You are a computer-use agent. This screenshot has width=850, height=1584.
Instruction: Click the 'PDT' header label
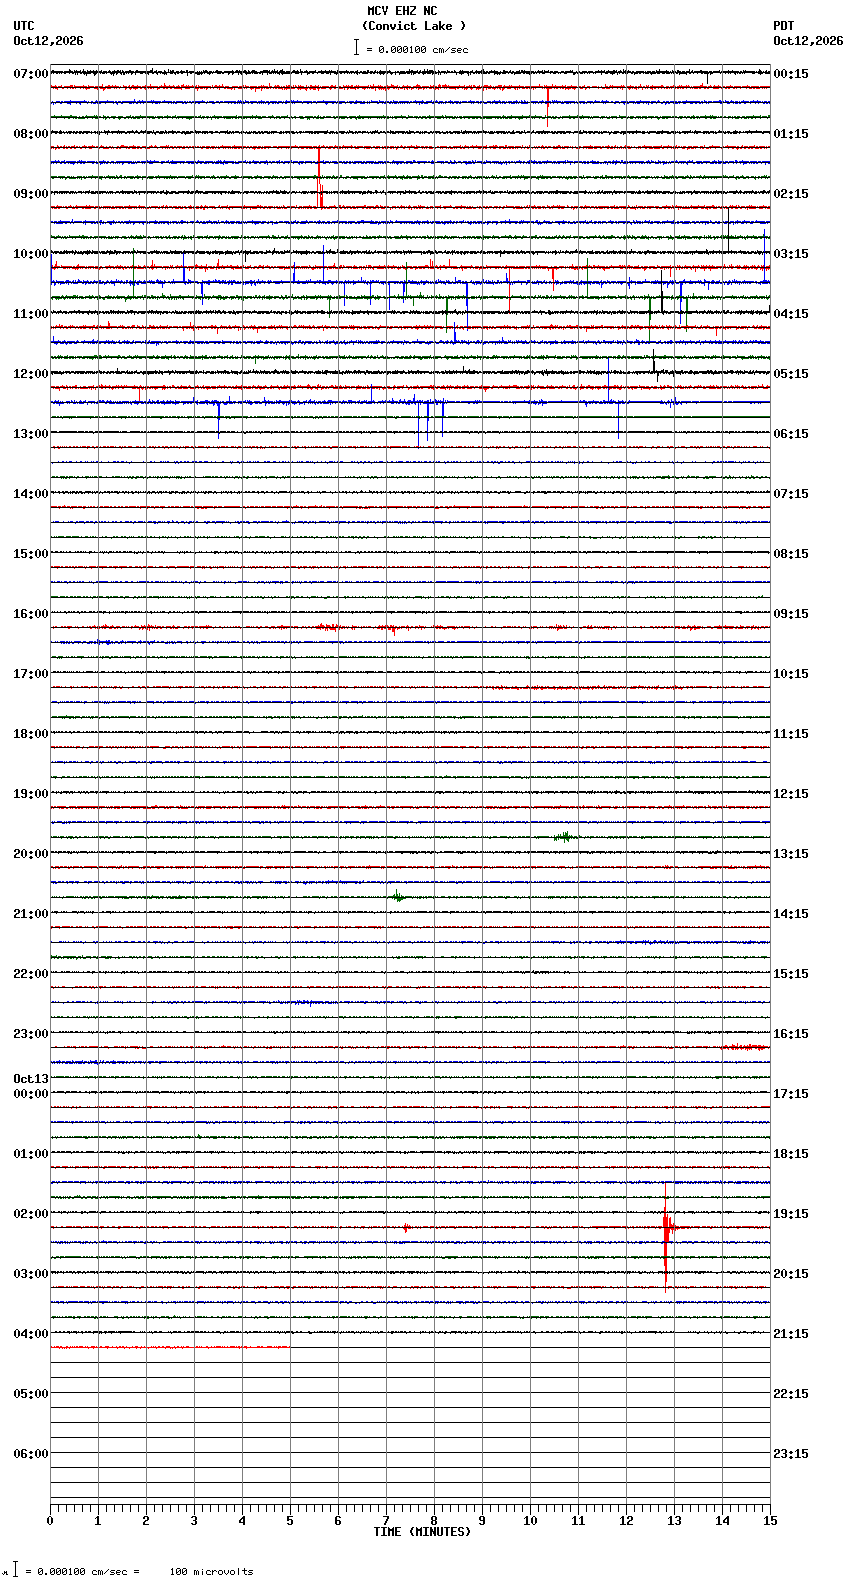point(784,26)
